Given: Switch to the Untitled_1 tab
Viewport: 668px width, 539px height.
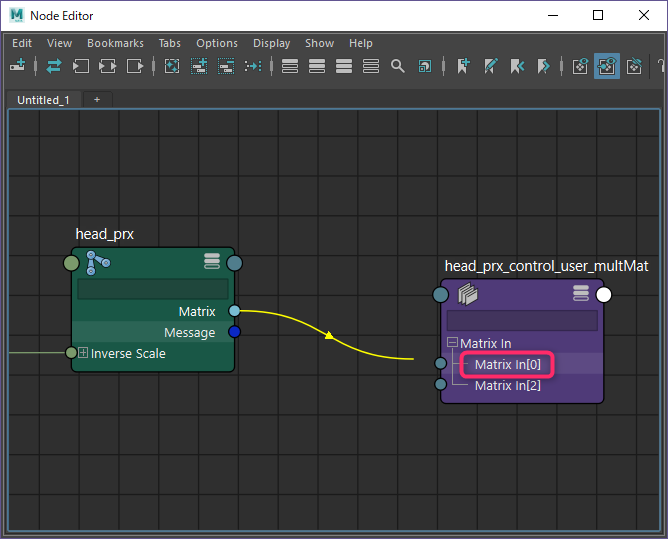Looking at the screenshot, I should tap(44, 100).
